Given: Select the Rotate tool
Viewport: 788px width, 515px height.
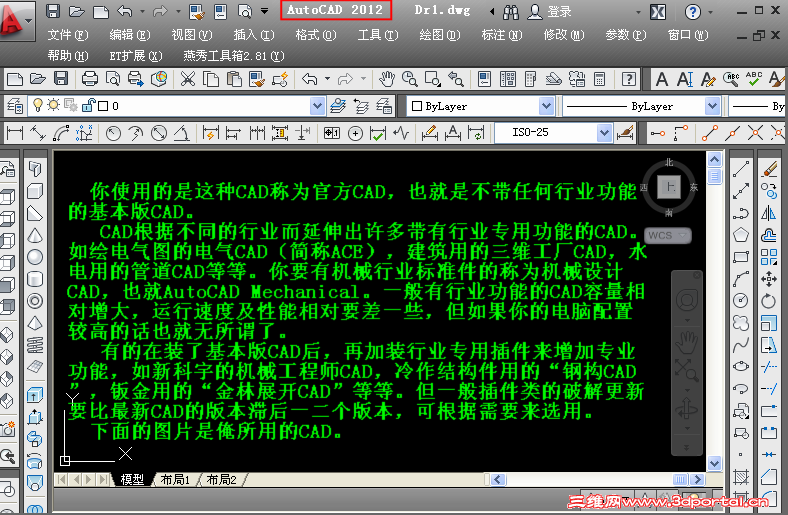Looking at the screenshot, I should pyautogui.click(x=769, y=300).
